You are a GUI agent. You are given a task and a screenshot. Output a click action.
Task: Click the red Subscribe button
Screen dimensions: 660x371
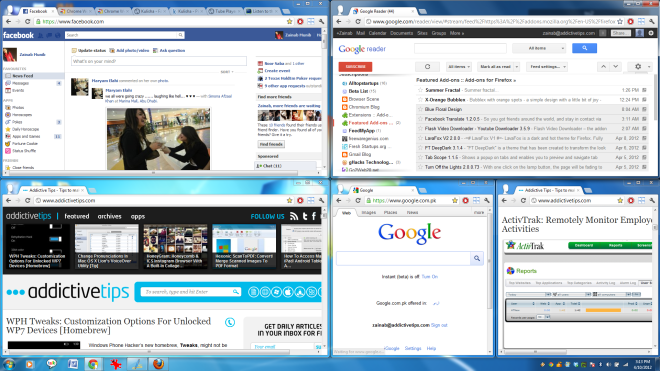(355, 67)
